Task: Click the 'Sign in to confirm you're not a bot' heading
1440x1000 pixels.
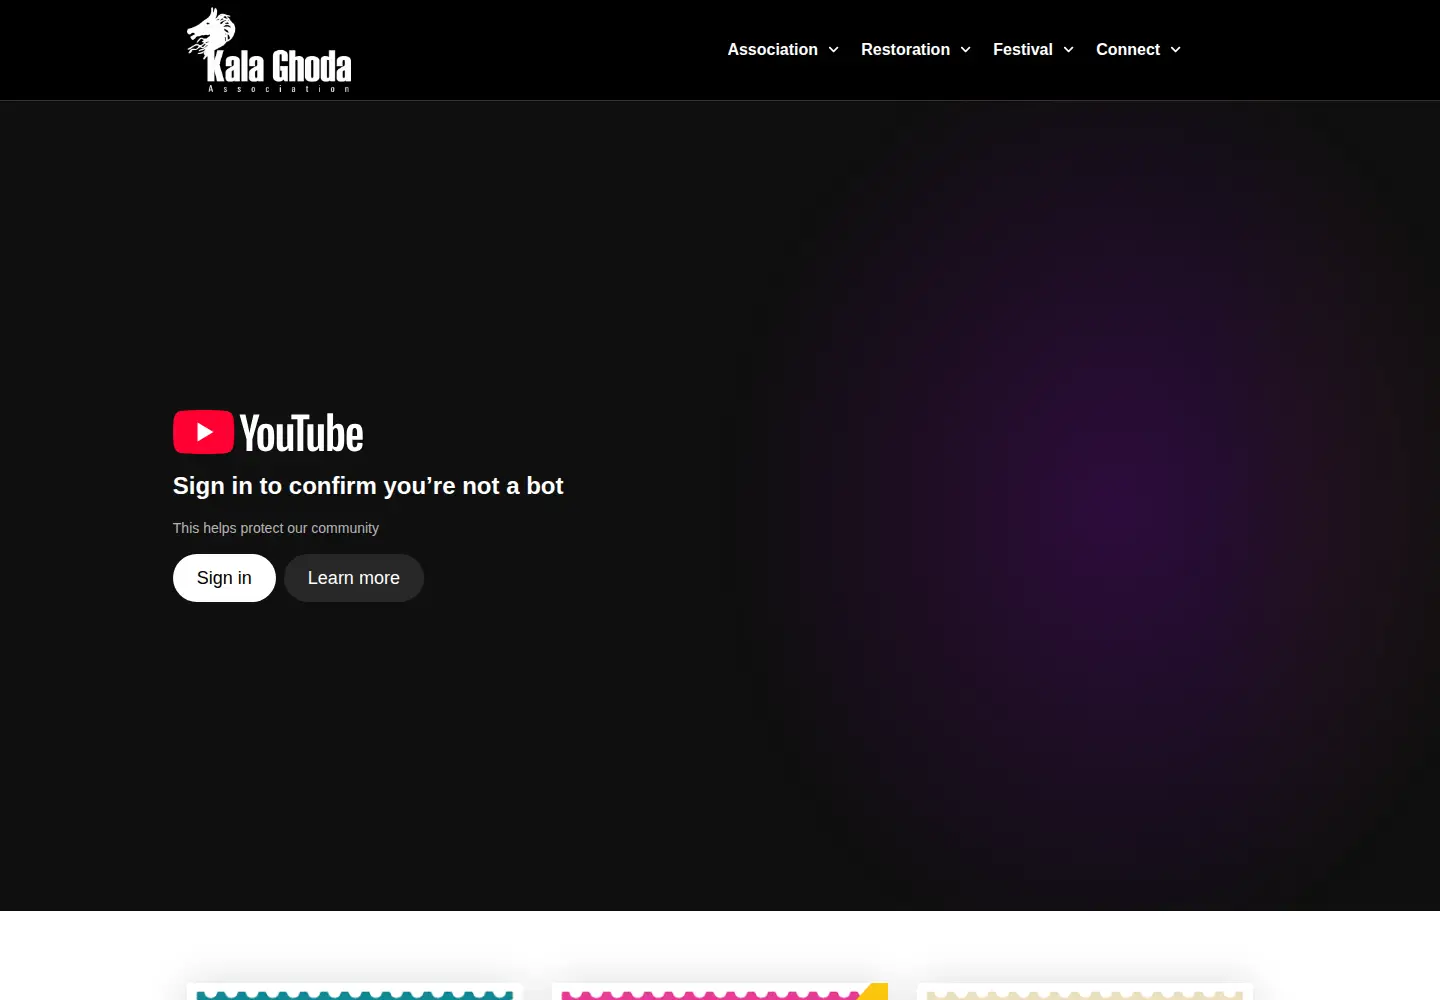Action: (x=368, y=486)
